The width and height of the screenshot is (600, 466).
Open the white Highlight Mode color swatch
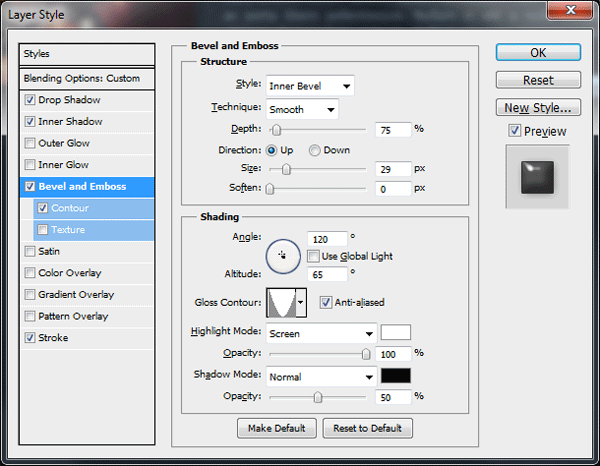pos(396,332)
